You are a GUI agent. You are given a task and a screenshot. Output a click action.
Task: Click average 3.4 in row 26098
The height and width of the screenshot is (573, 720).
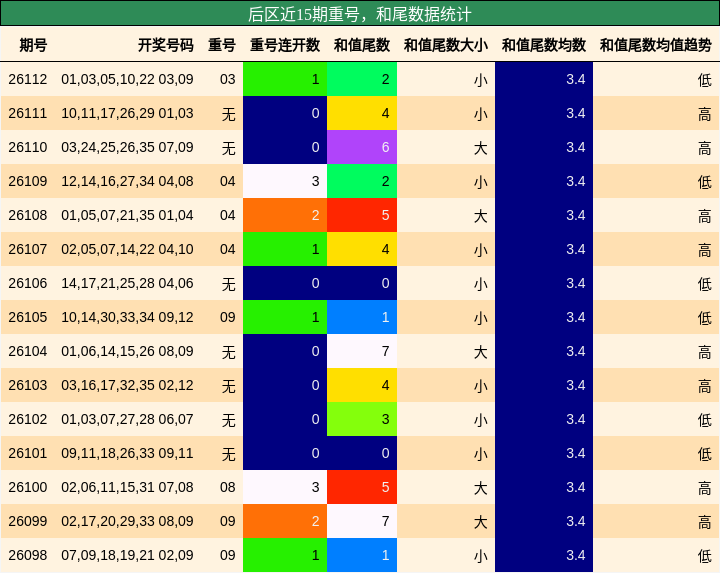[576, 555]
